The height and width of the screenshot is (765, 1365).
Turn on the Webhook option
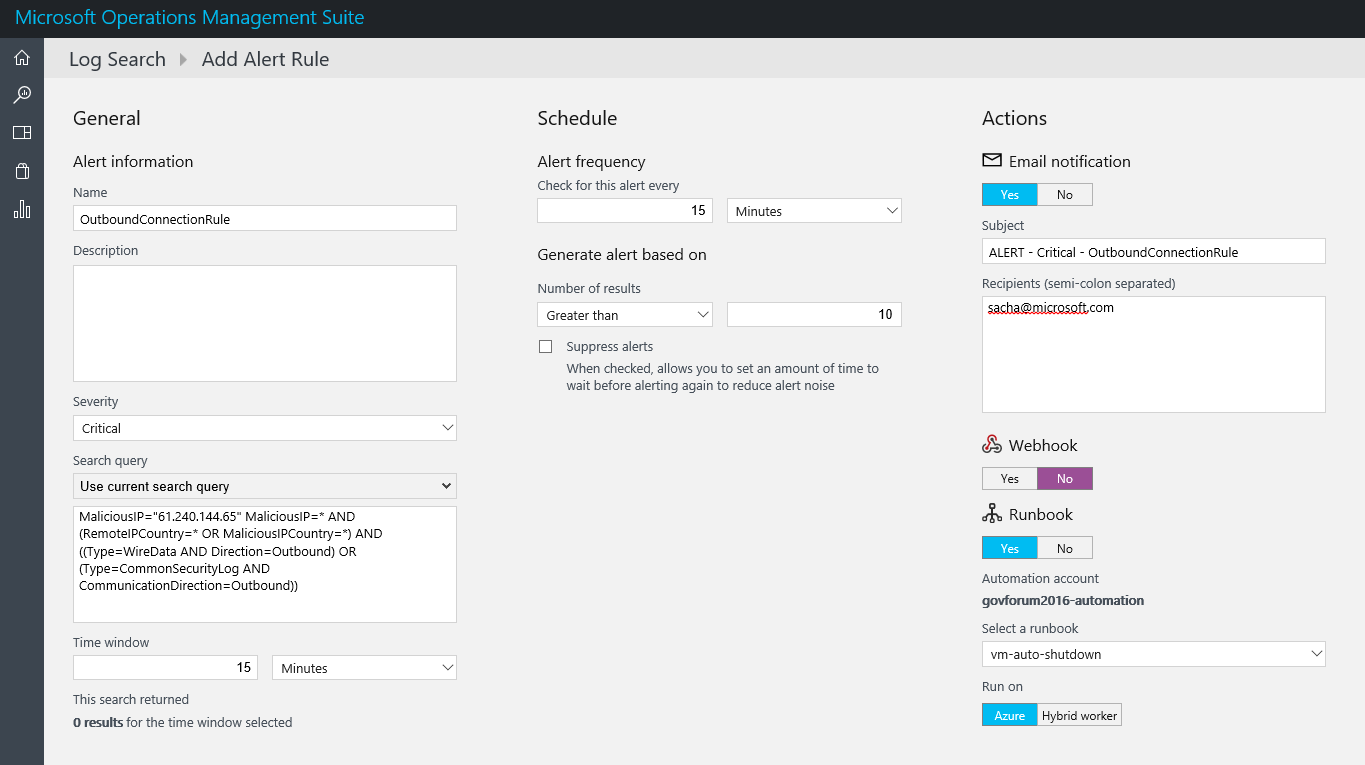[1009, 478]
